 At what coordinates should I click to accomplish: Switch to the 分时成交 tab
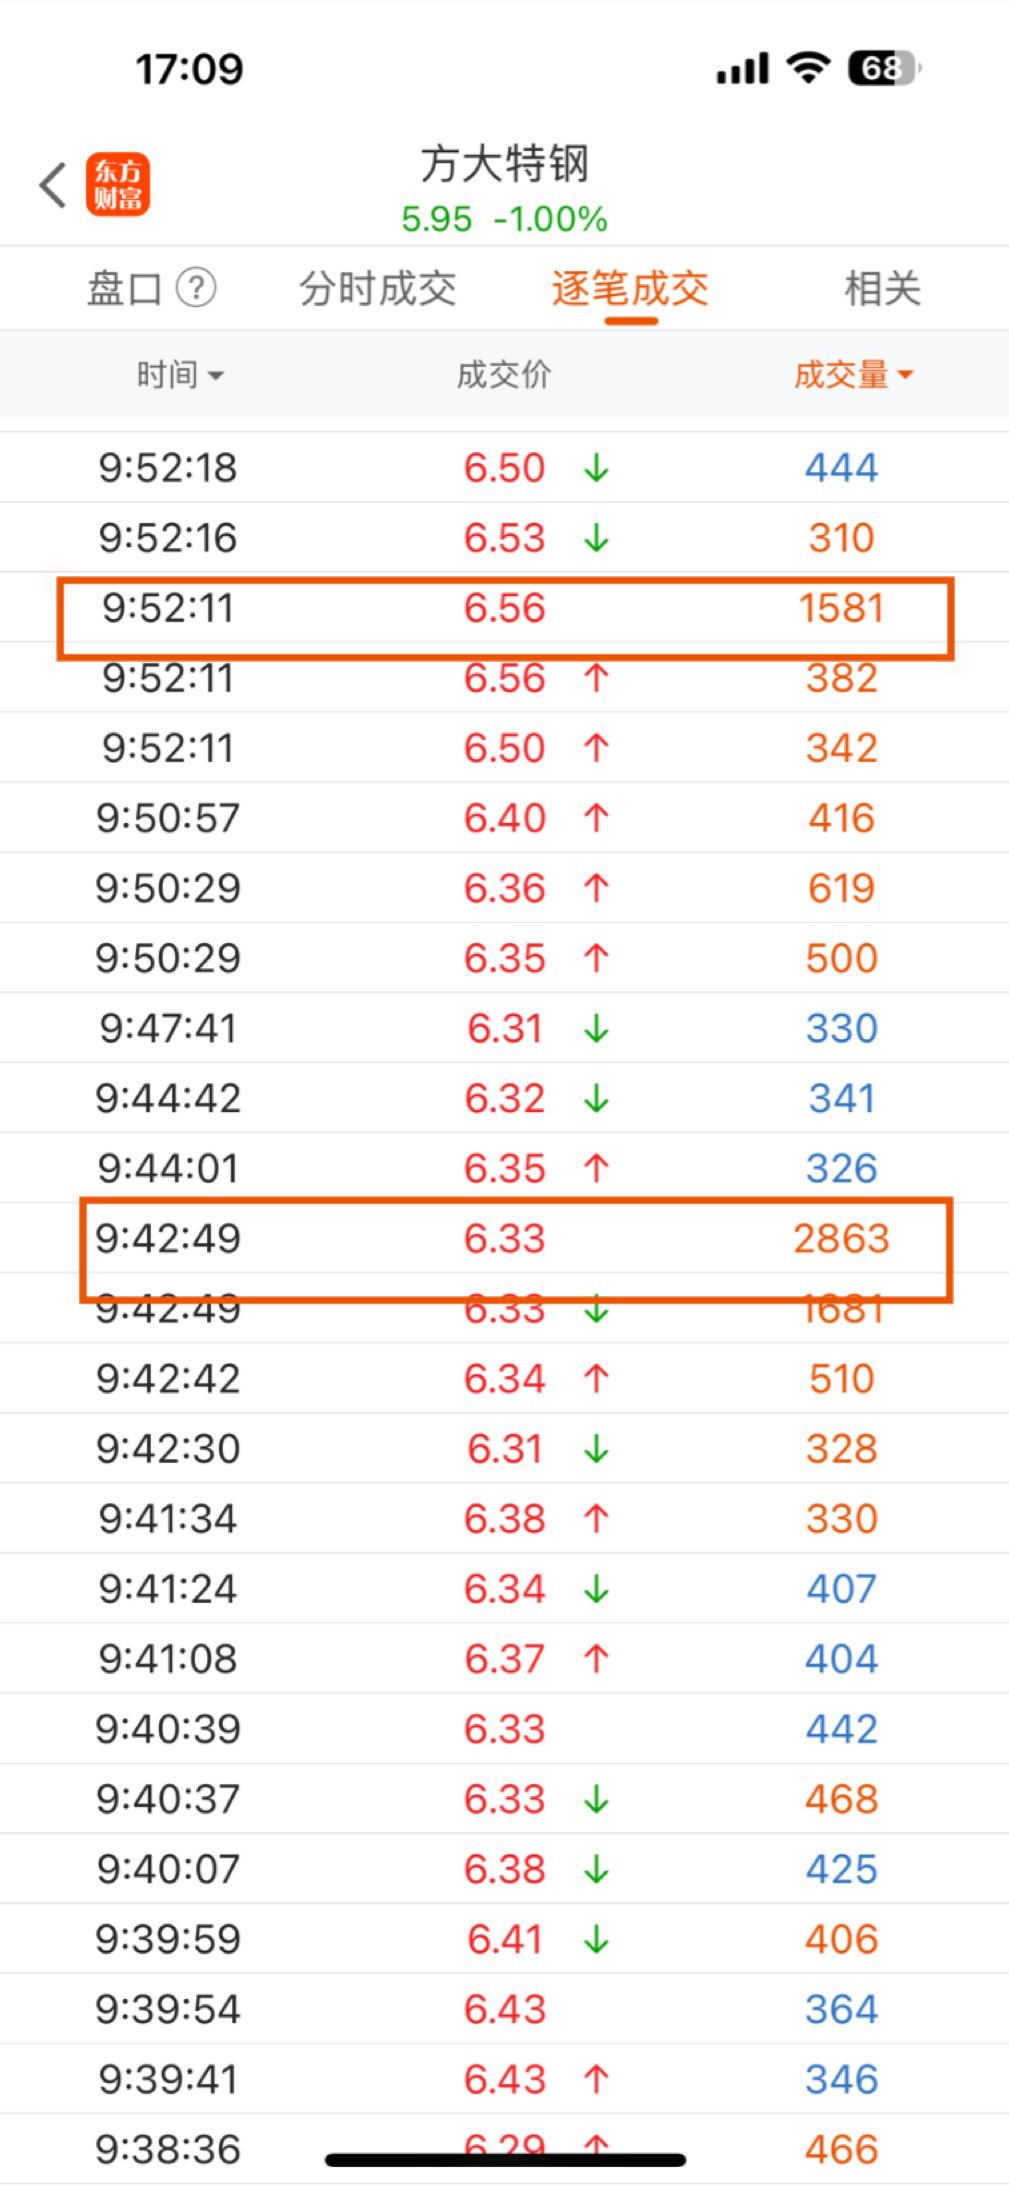378,289
